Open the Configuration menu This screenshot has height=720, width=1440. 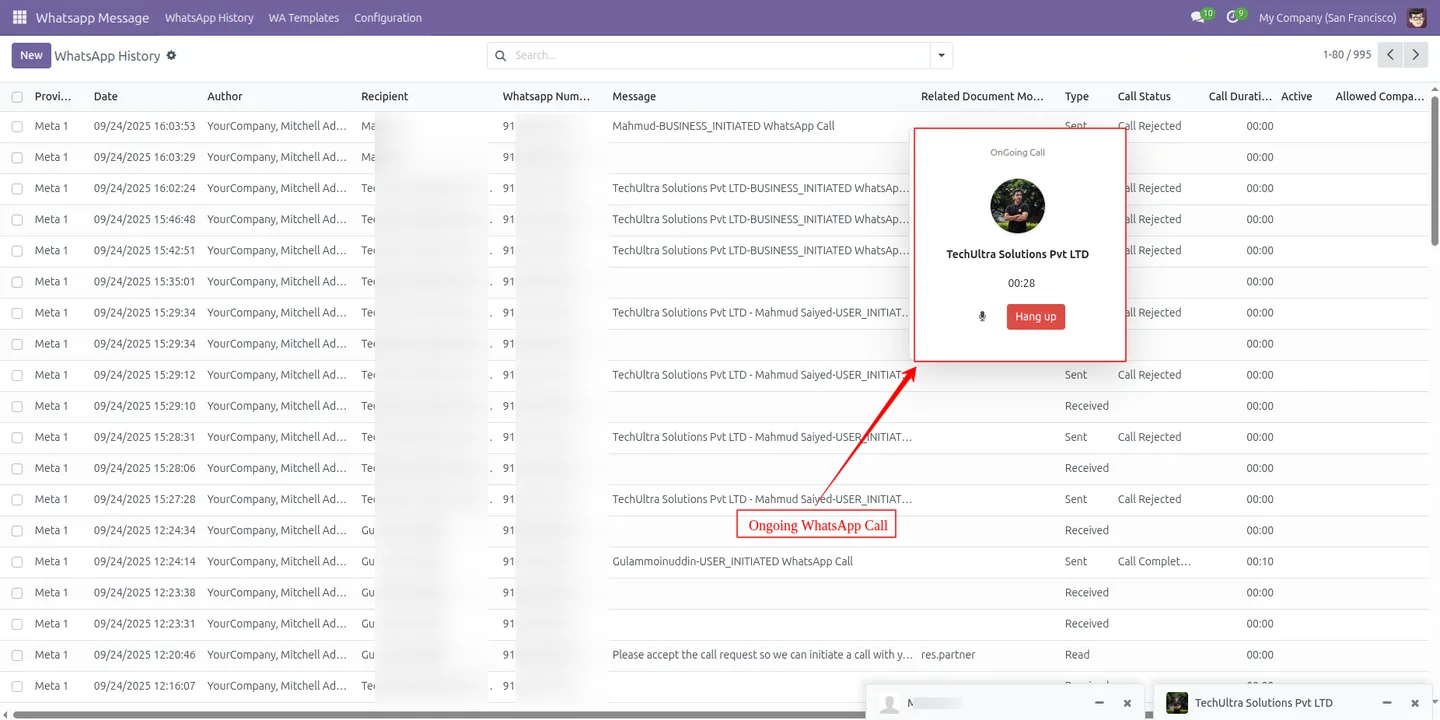388,18
